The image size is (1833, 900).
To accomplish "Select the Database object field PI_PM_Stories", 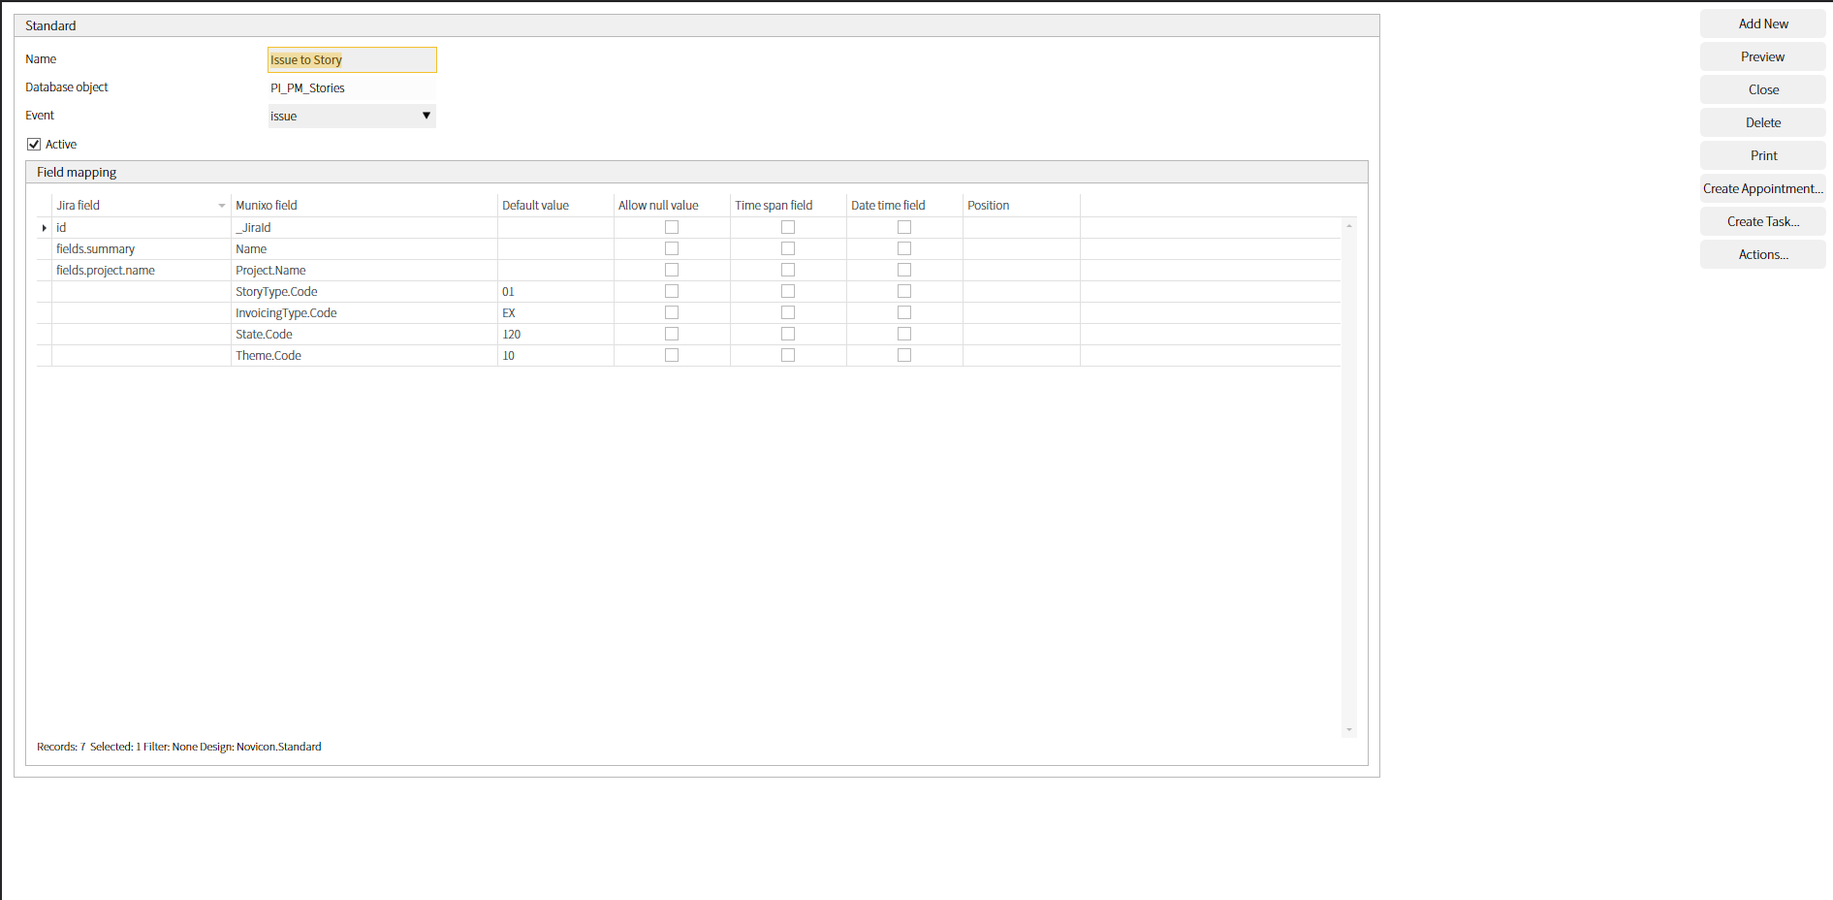I will [352, 88].
